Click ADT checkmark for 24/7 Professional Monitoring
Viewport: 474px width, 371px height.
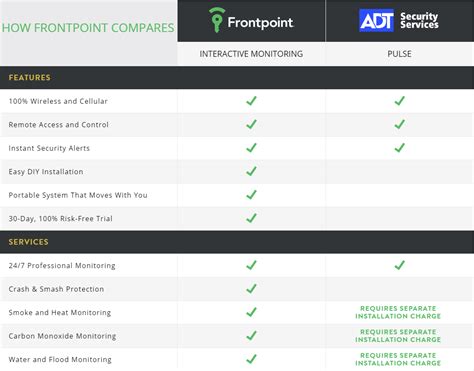[399, 265]
